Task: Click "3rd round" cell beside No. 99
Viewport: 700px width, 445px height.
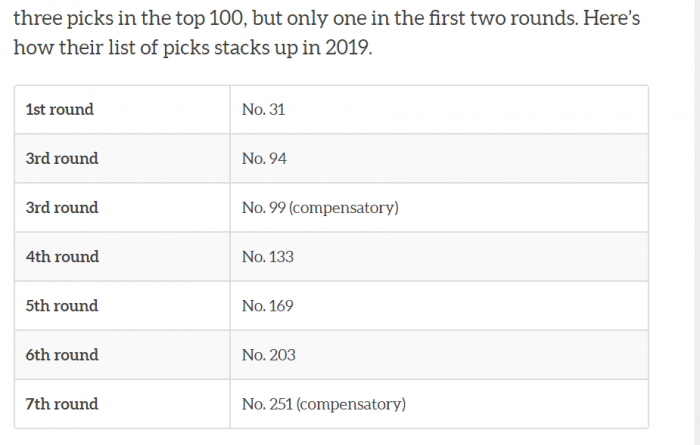Action: (x=62, y=207)
